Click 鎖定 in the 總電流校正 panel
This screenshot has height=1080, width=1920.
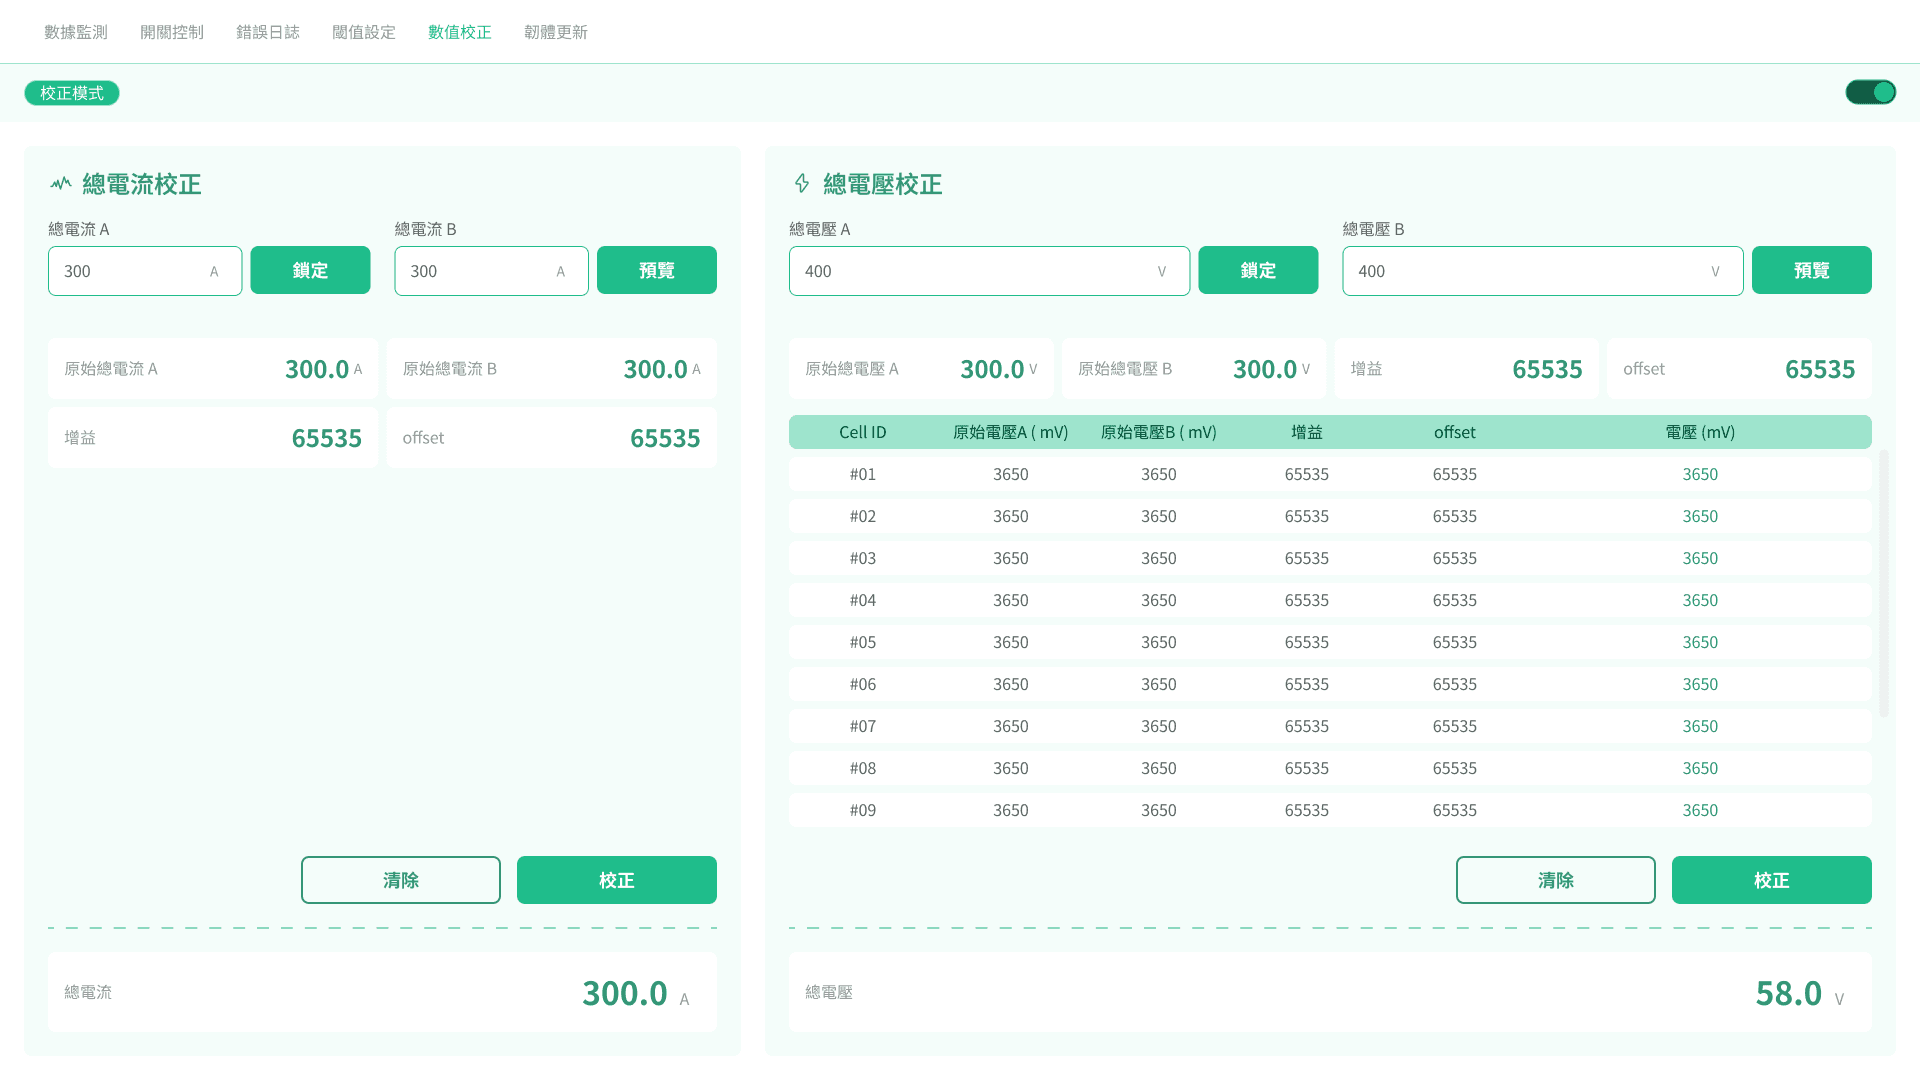(x=310, y=270)
